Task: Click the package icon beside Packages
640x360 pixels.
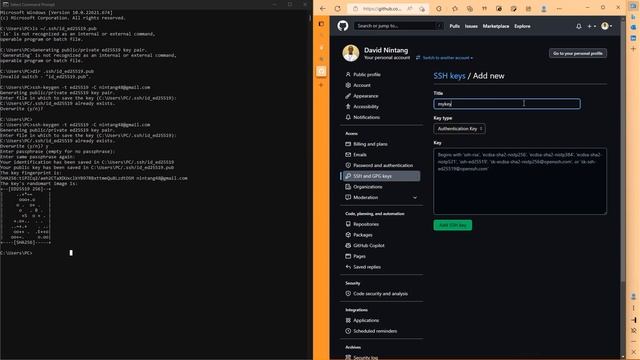Action: 348,235
